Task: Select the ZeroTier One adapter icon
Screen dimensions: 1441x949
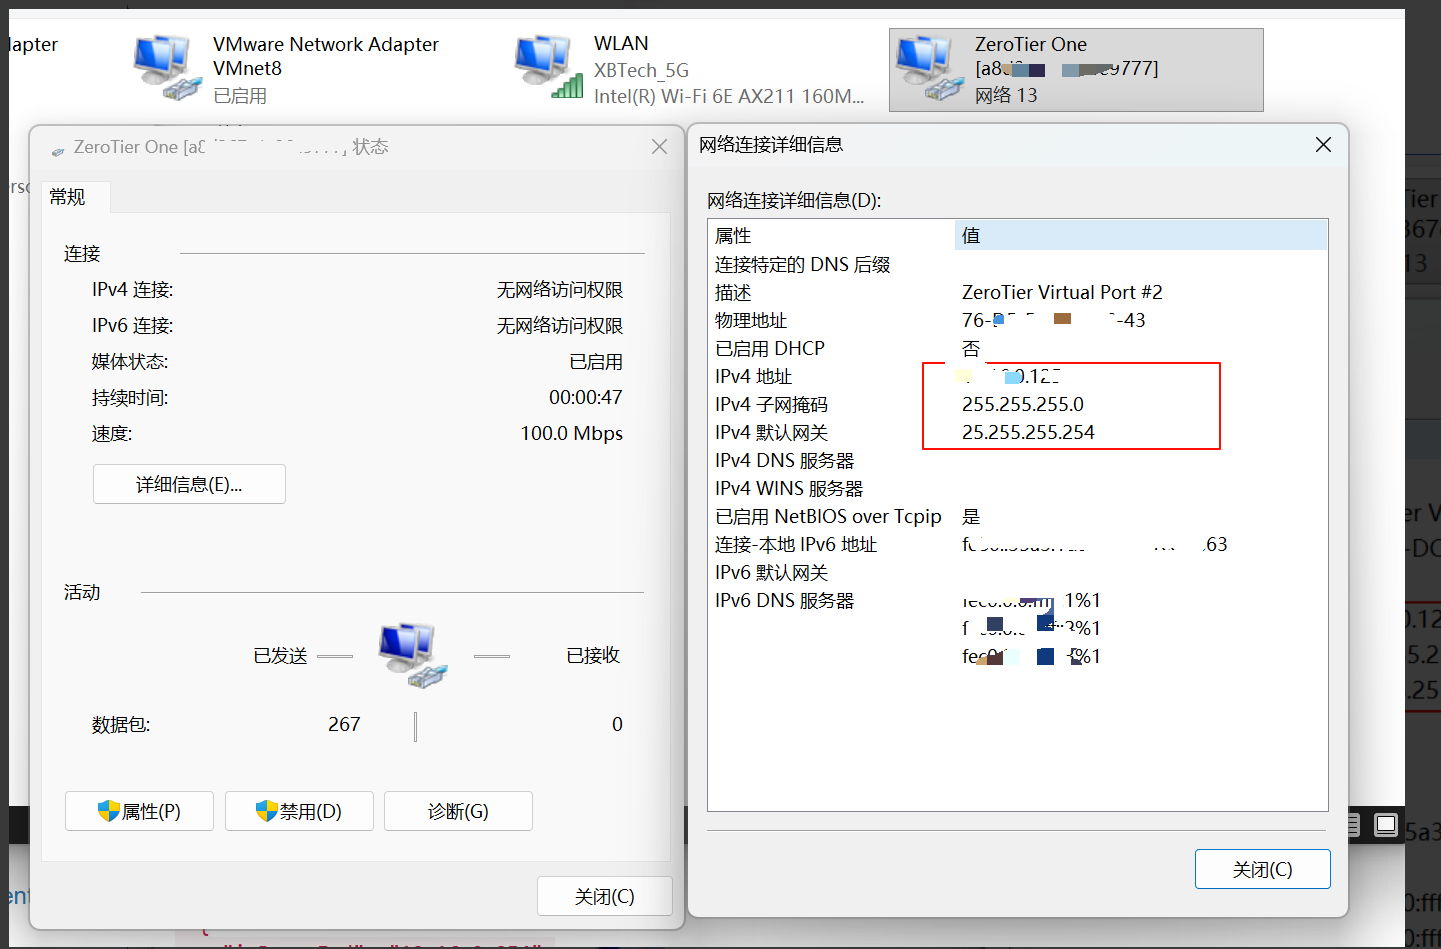Action: 929,68
